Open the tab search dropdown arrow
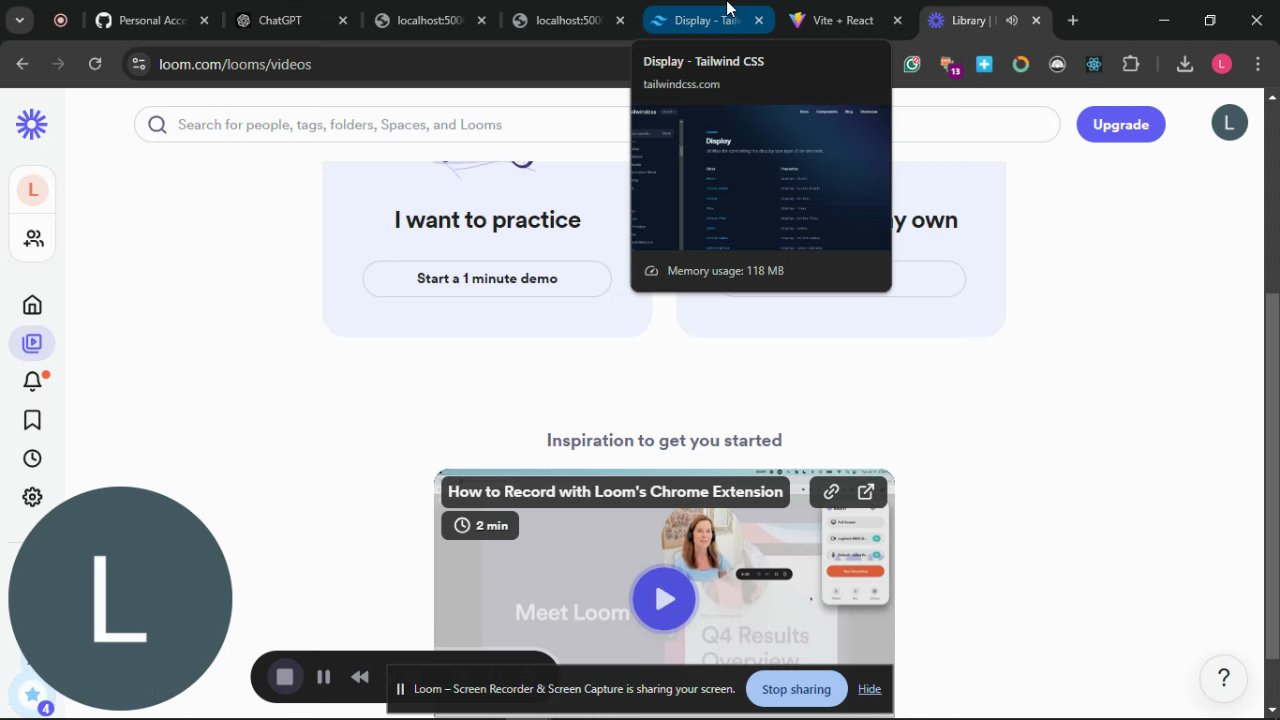Image resolution: width=1280 pixels, height=720 pixels. coord(19,20)
